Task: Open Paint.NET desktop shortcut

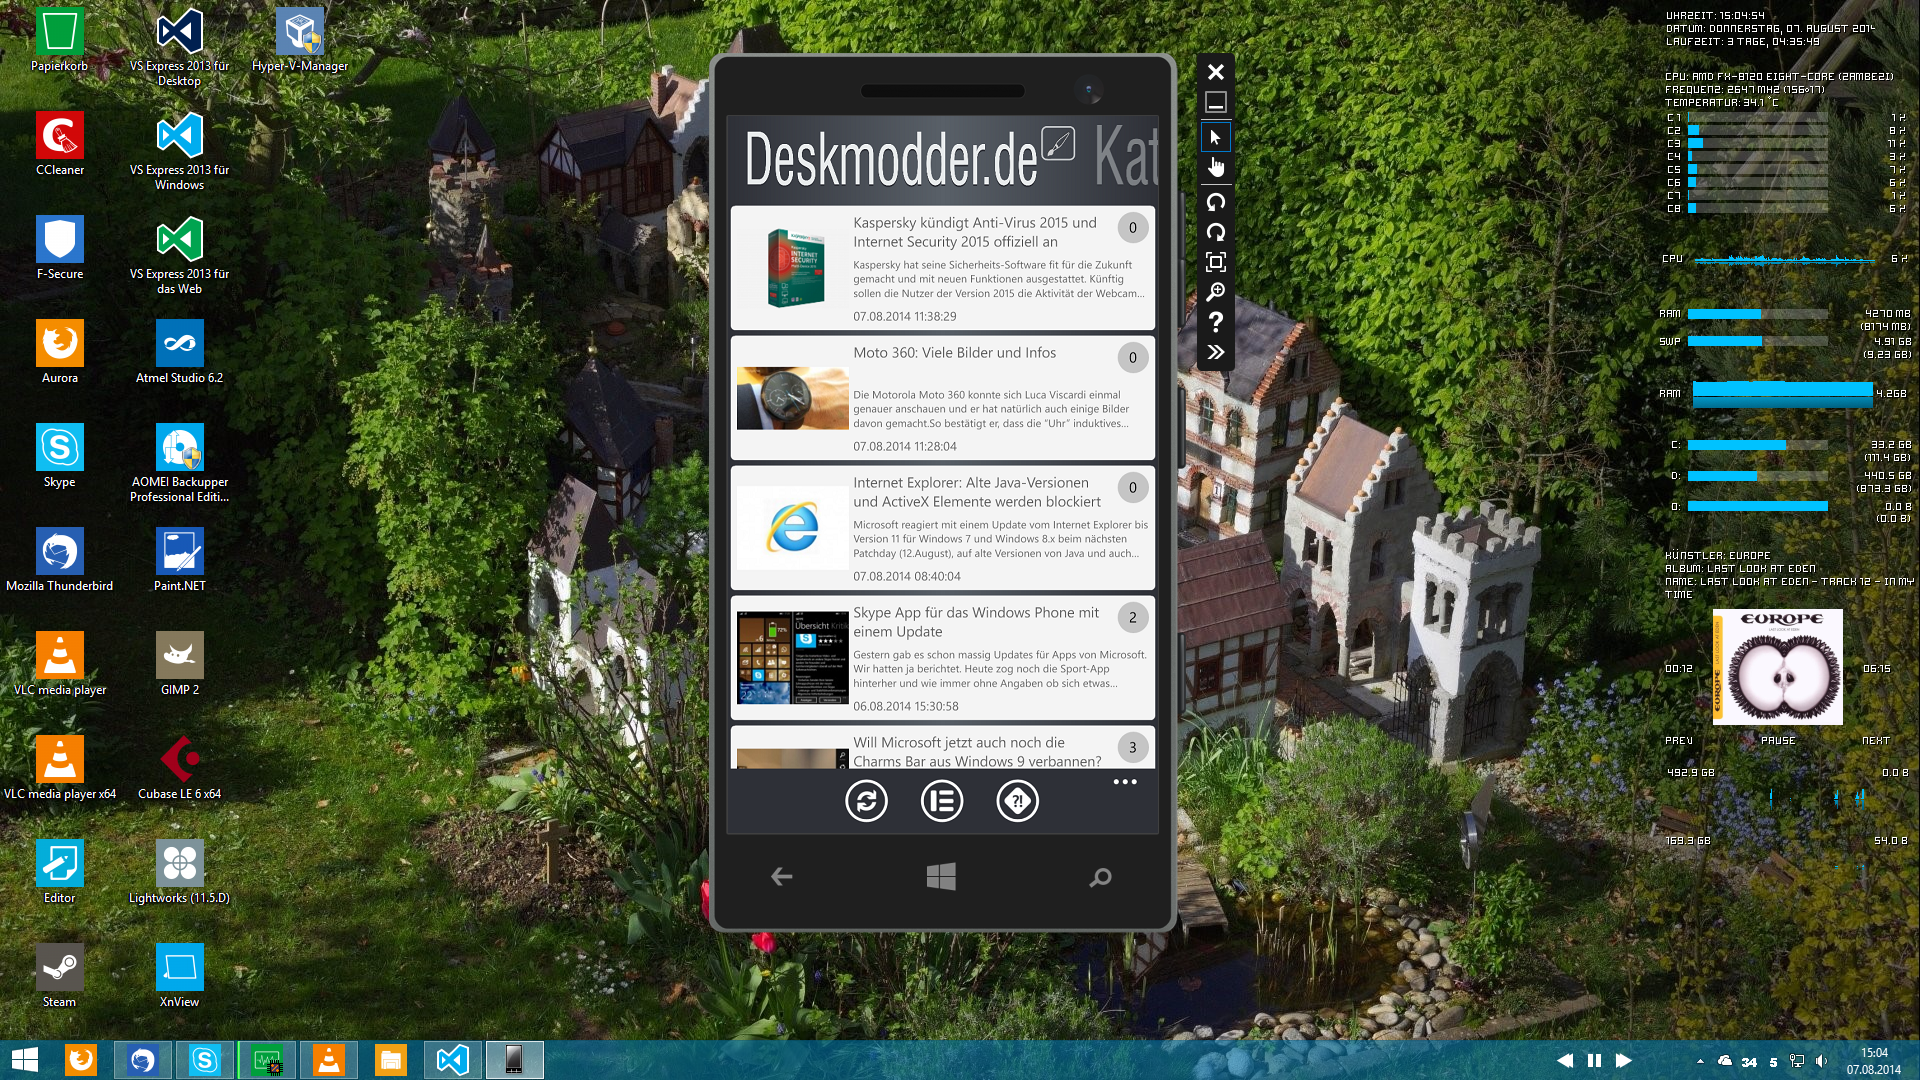Action: [x=180, y=560]
